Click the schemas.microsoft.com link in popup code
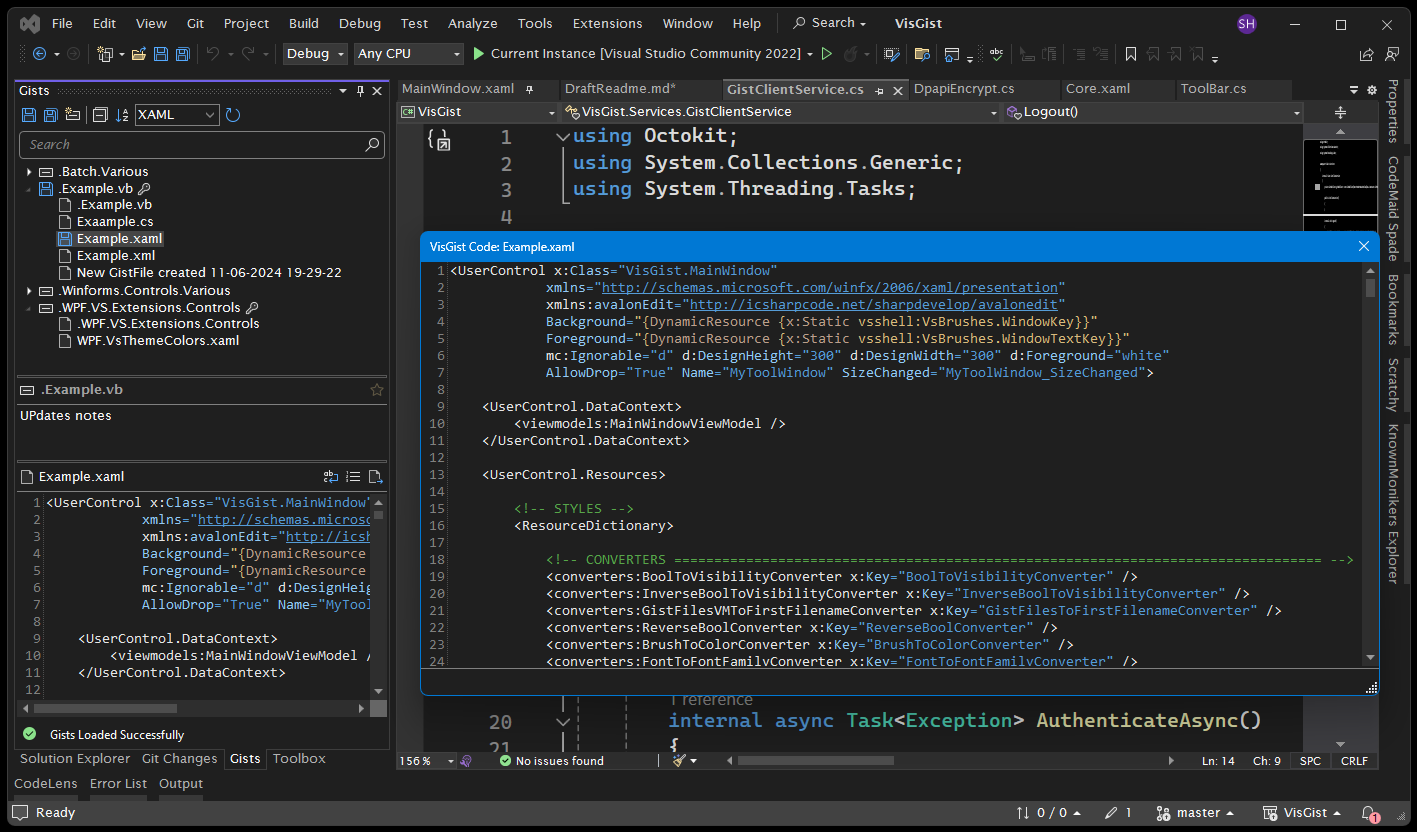 830,287
